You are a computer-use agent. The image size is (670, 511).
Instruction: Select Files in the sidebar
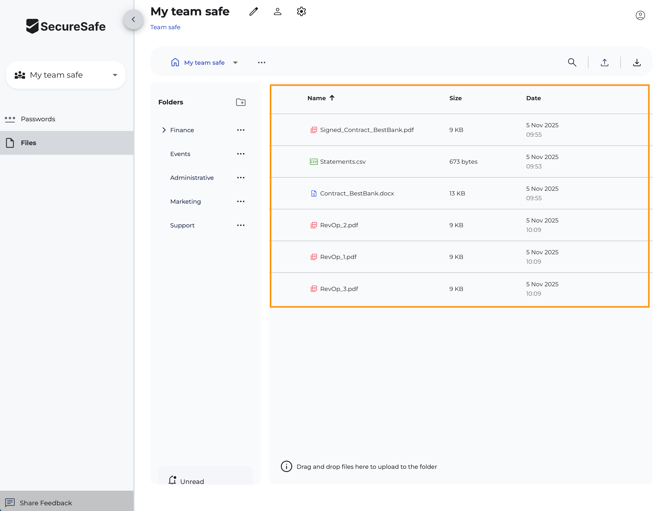pyautogui.click(x=28, y=143)
